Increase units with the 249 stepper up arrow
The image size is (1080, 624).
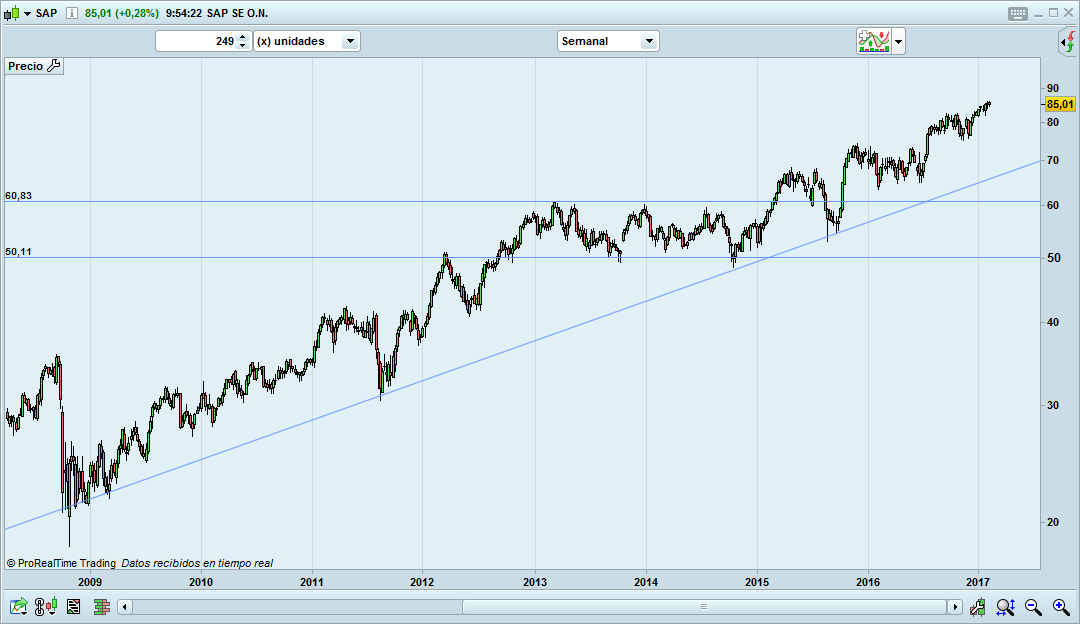click(242, 37)
